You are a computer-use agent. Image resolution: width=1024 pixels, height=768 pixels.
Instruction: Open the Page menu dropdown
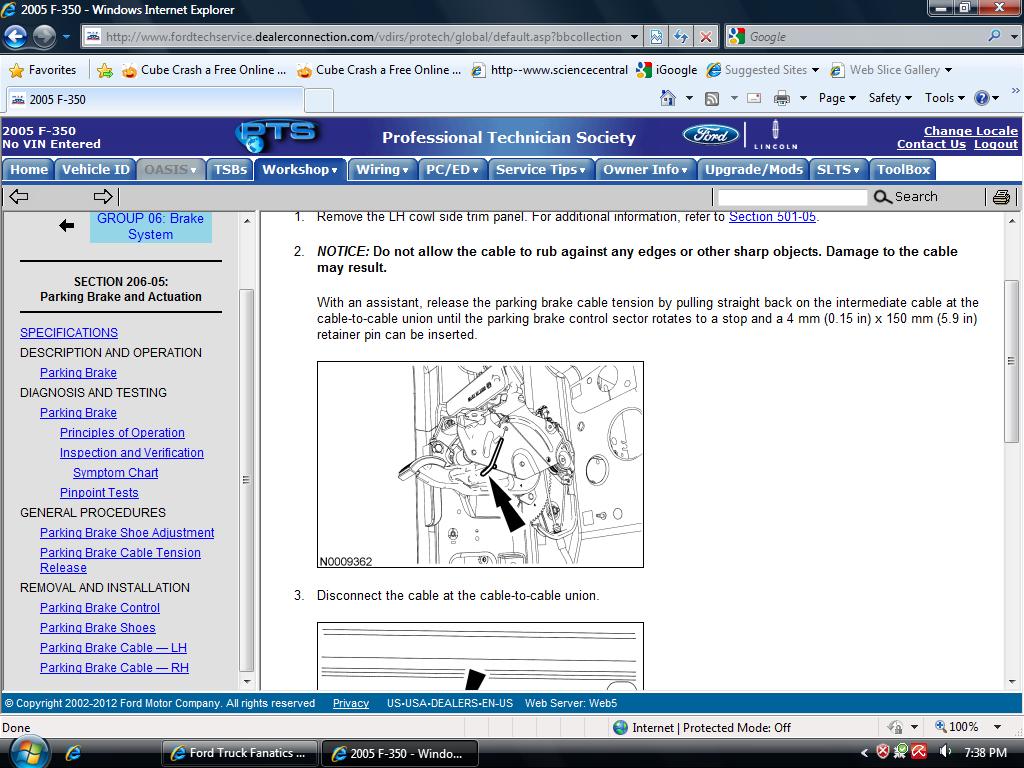pyautogui.click(x=837, y=98)
